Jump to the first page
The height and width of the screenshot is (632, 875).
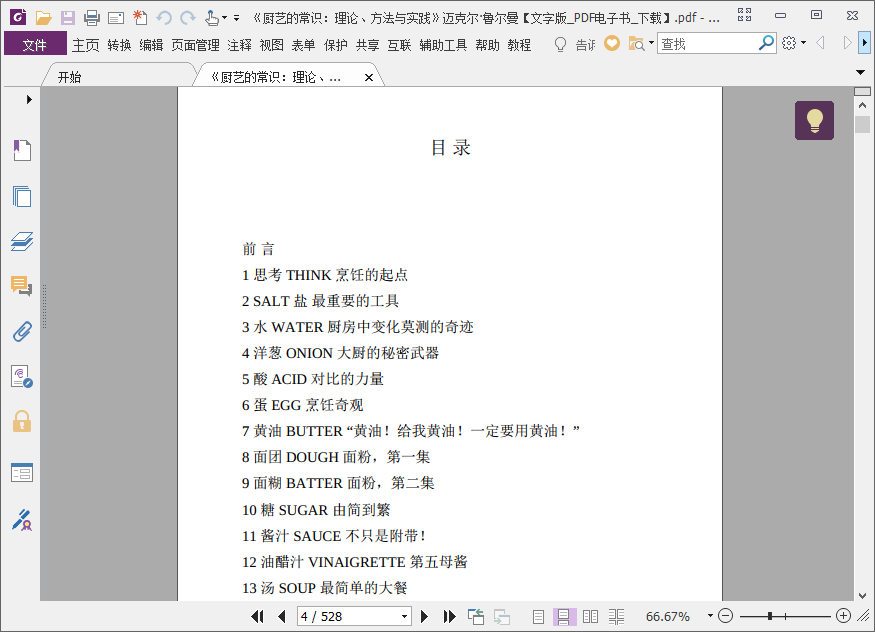[257, 616]
